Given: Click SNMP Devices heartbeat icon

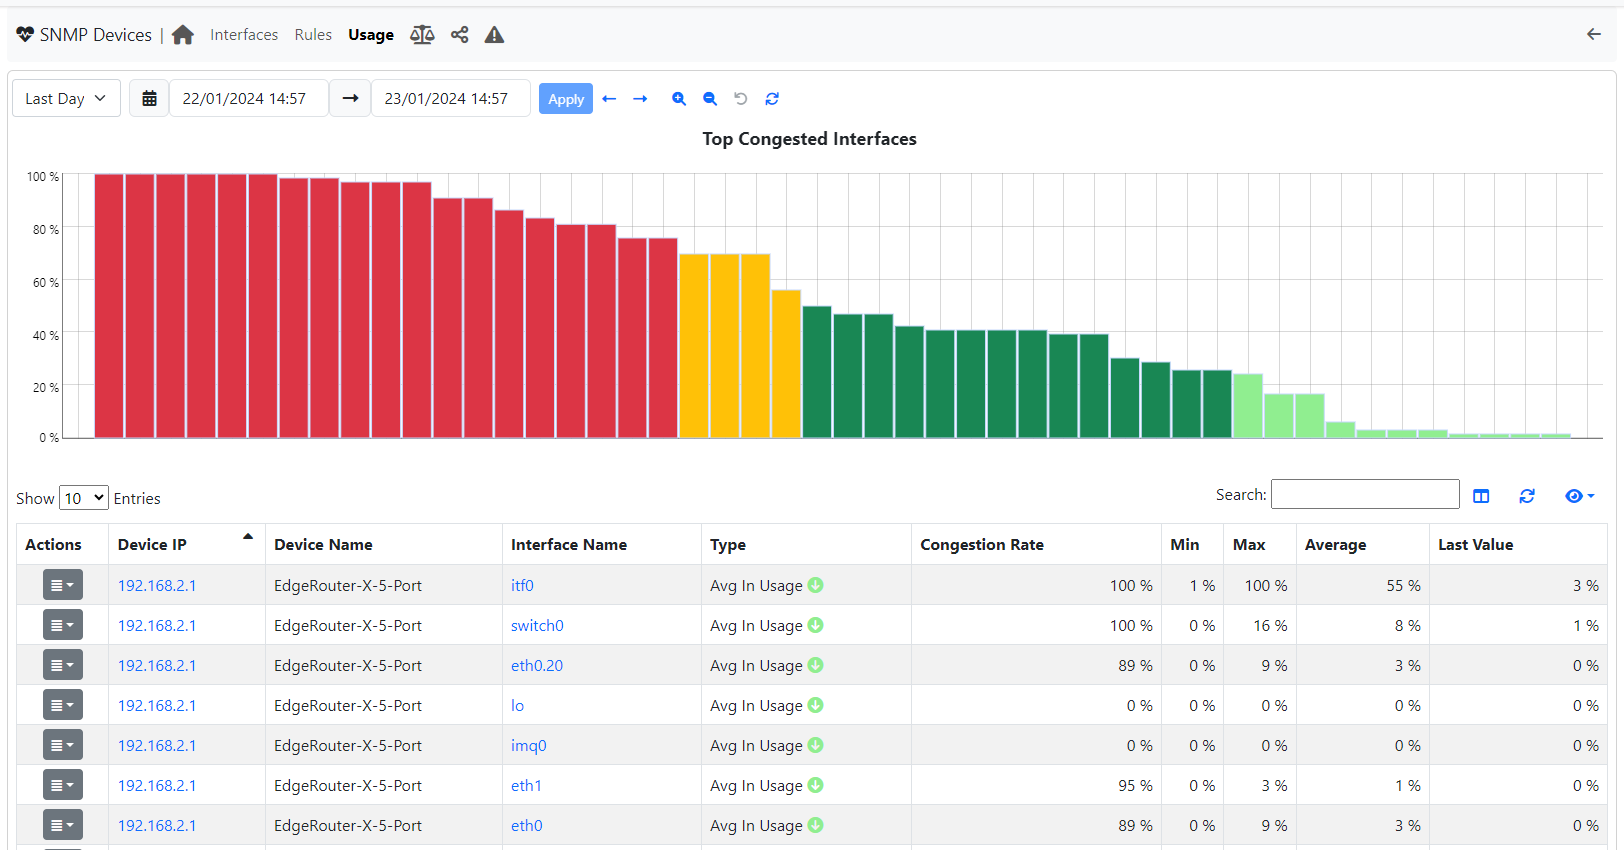Looking at the screenshot, I should pyautogui.click(x=25, y=34).
